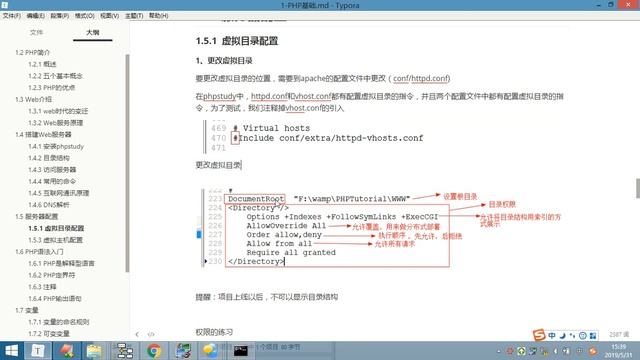The width and height of the screenshot is (640, 360).
Task: Go to outline item 1.5.3 虚拟主机配置
Action: point(55,240)
